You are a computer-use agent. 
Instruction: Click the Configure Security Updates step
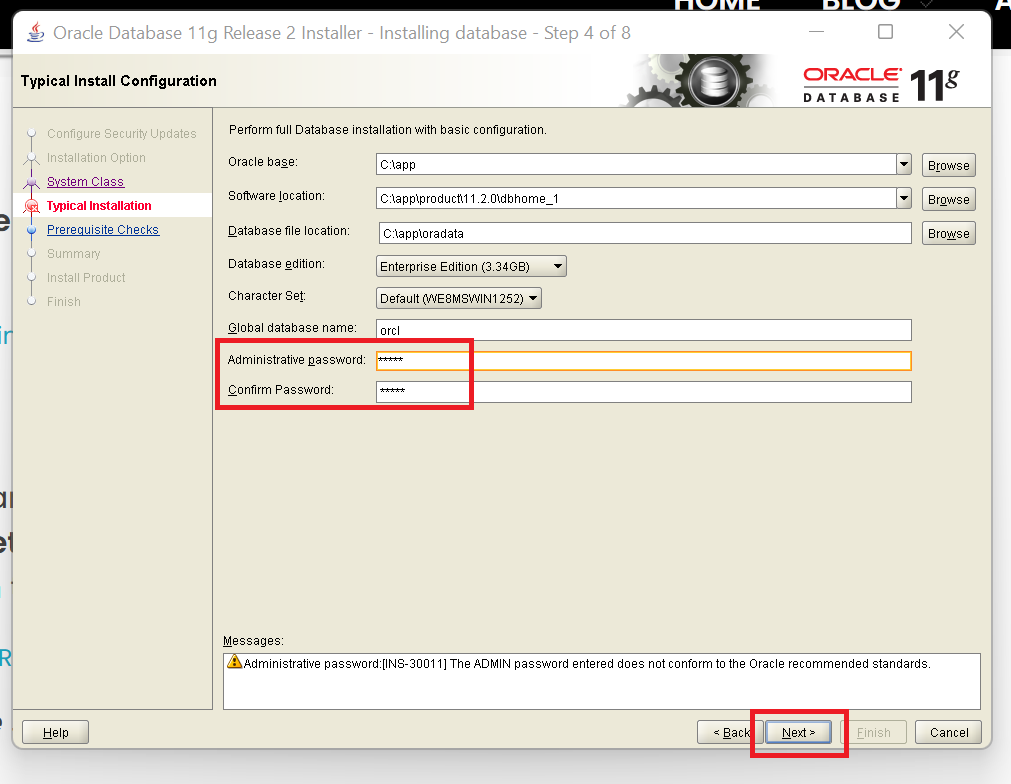click(x=121, y=133)
